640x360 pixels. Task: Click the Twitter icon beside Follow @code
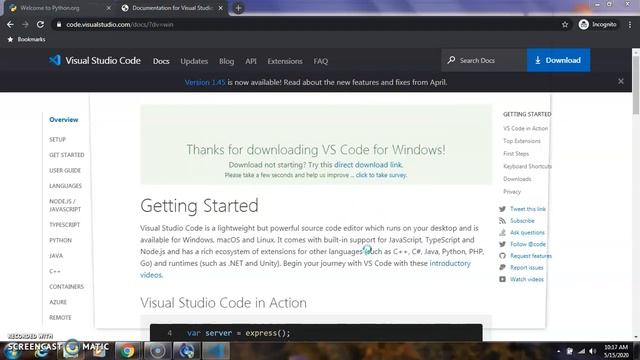502,244
